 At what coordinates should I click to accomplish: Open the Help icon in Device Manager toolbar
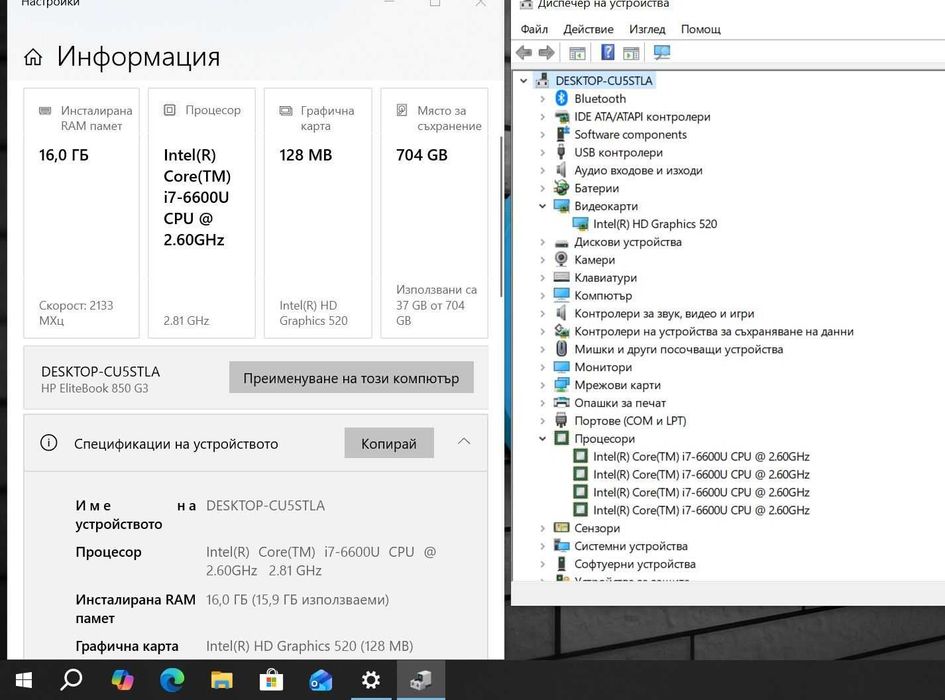point(608,52)
